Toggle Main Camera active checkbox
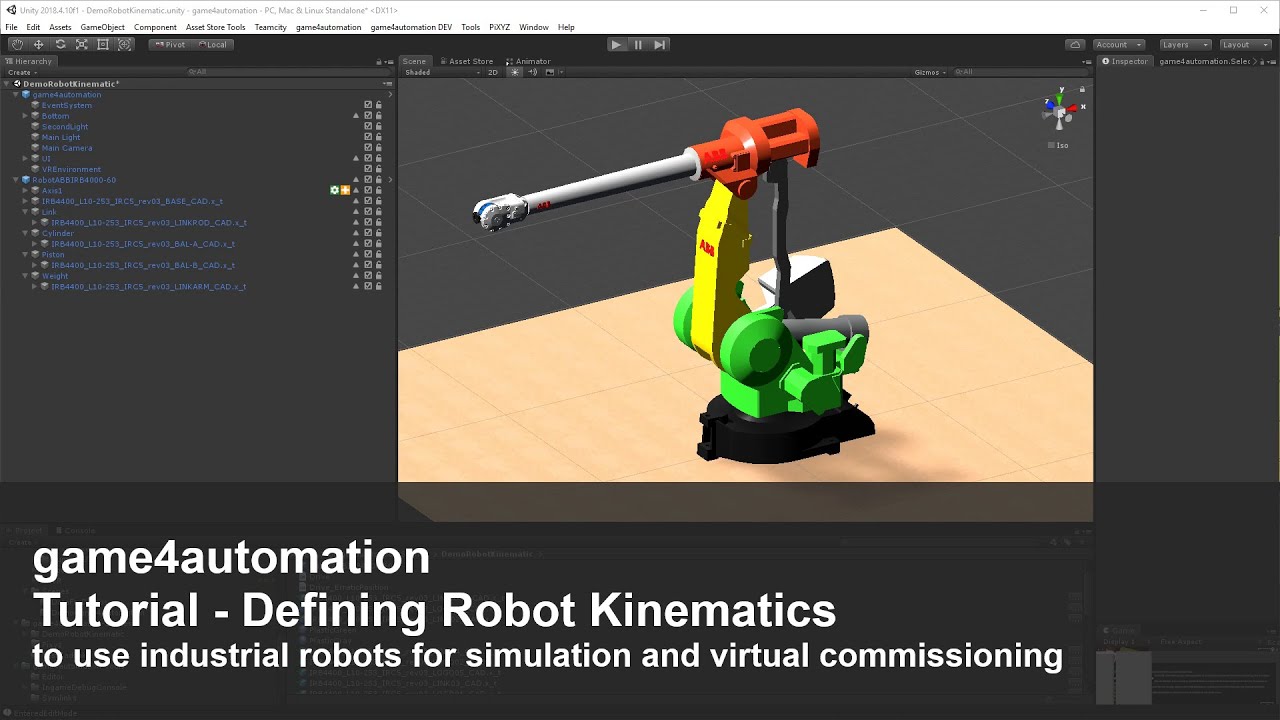 tap(368, 148)
